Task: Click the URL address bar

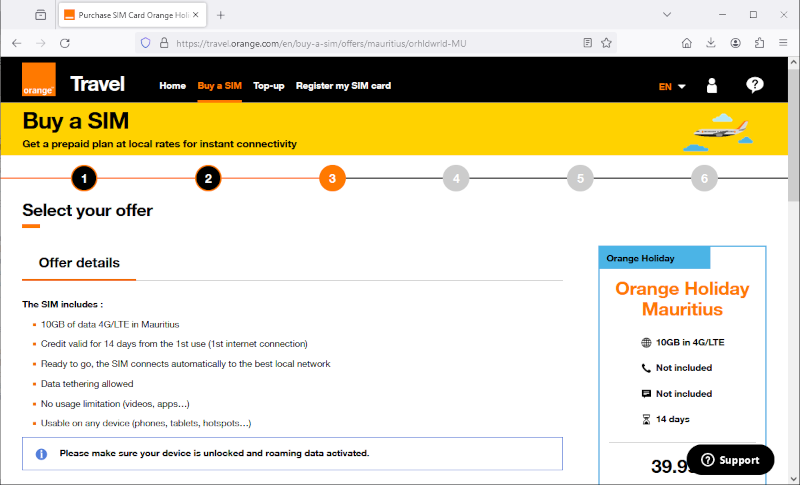Action: 378,43
